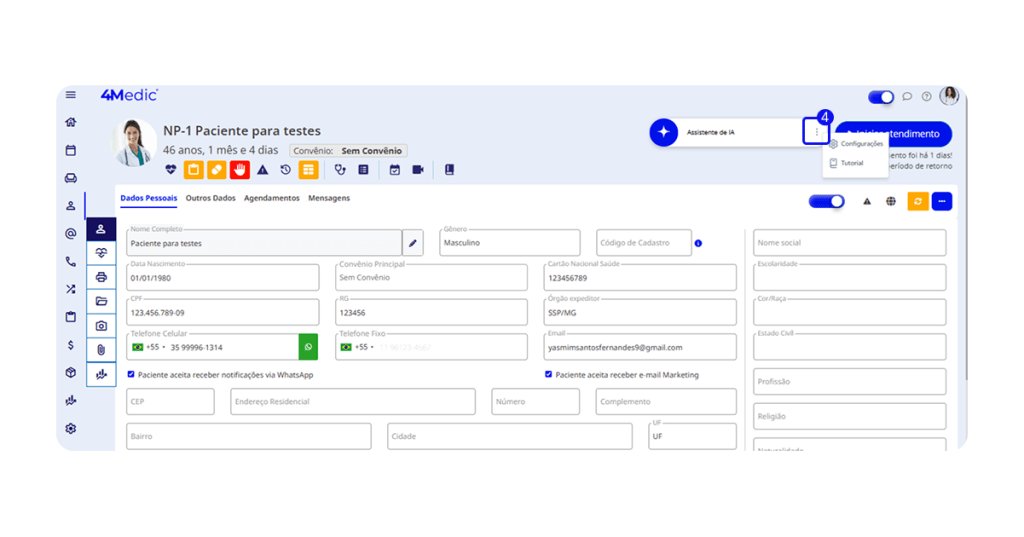The image size is (1024, 537).
Task: Uncheck WhatsApp notifications checkbox
Action: pos(132,375)
